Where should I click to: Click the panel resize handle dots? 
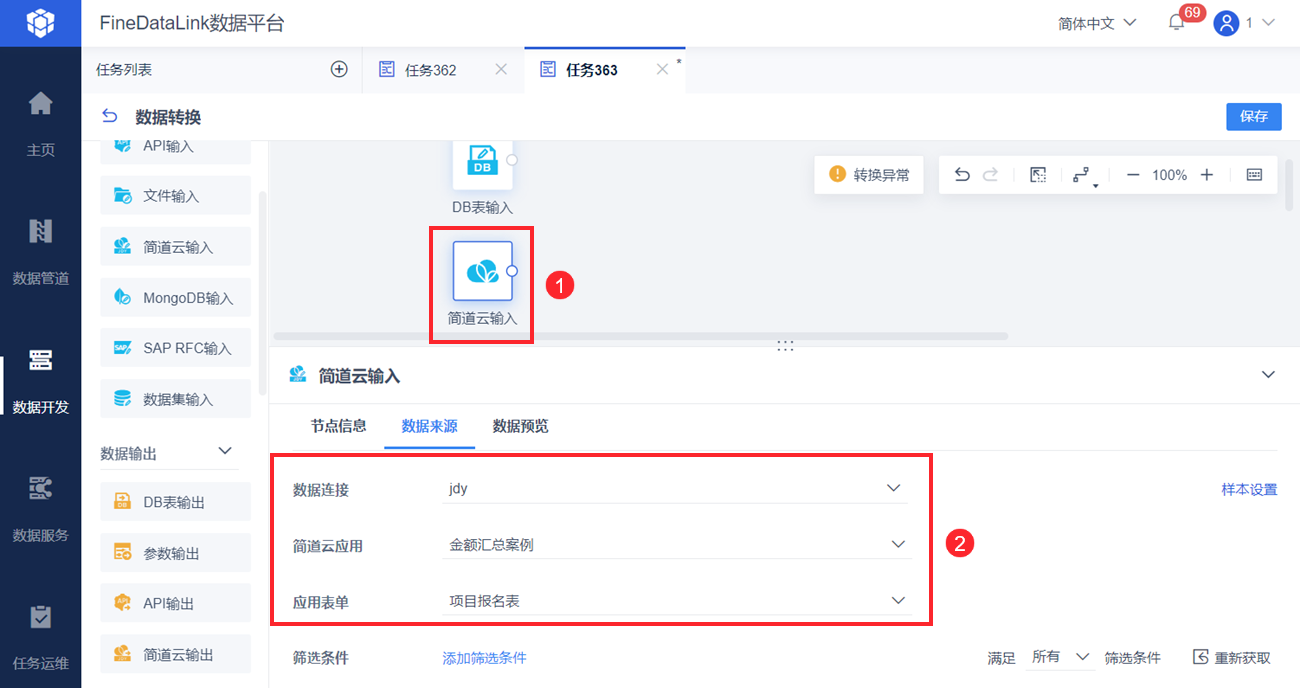(x=785, y=345)
